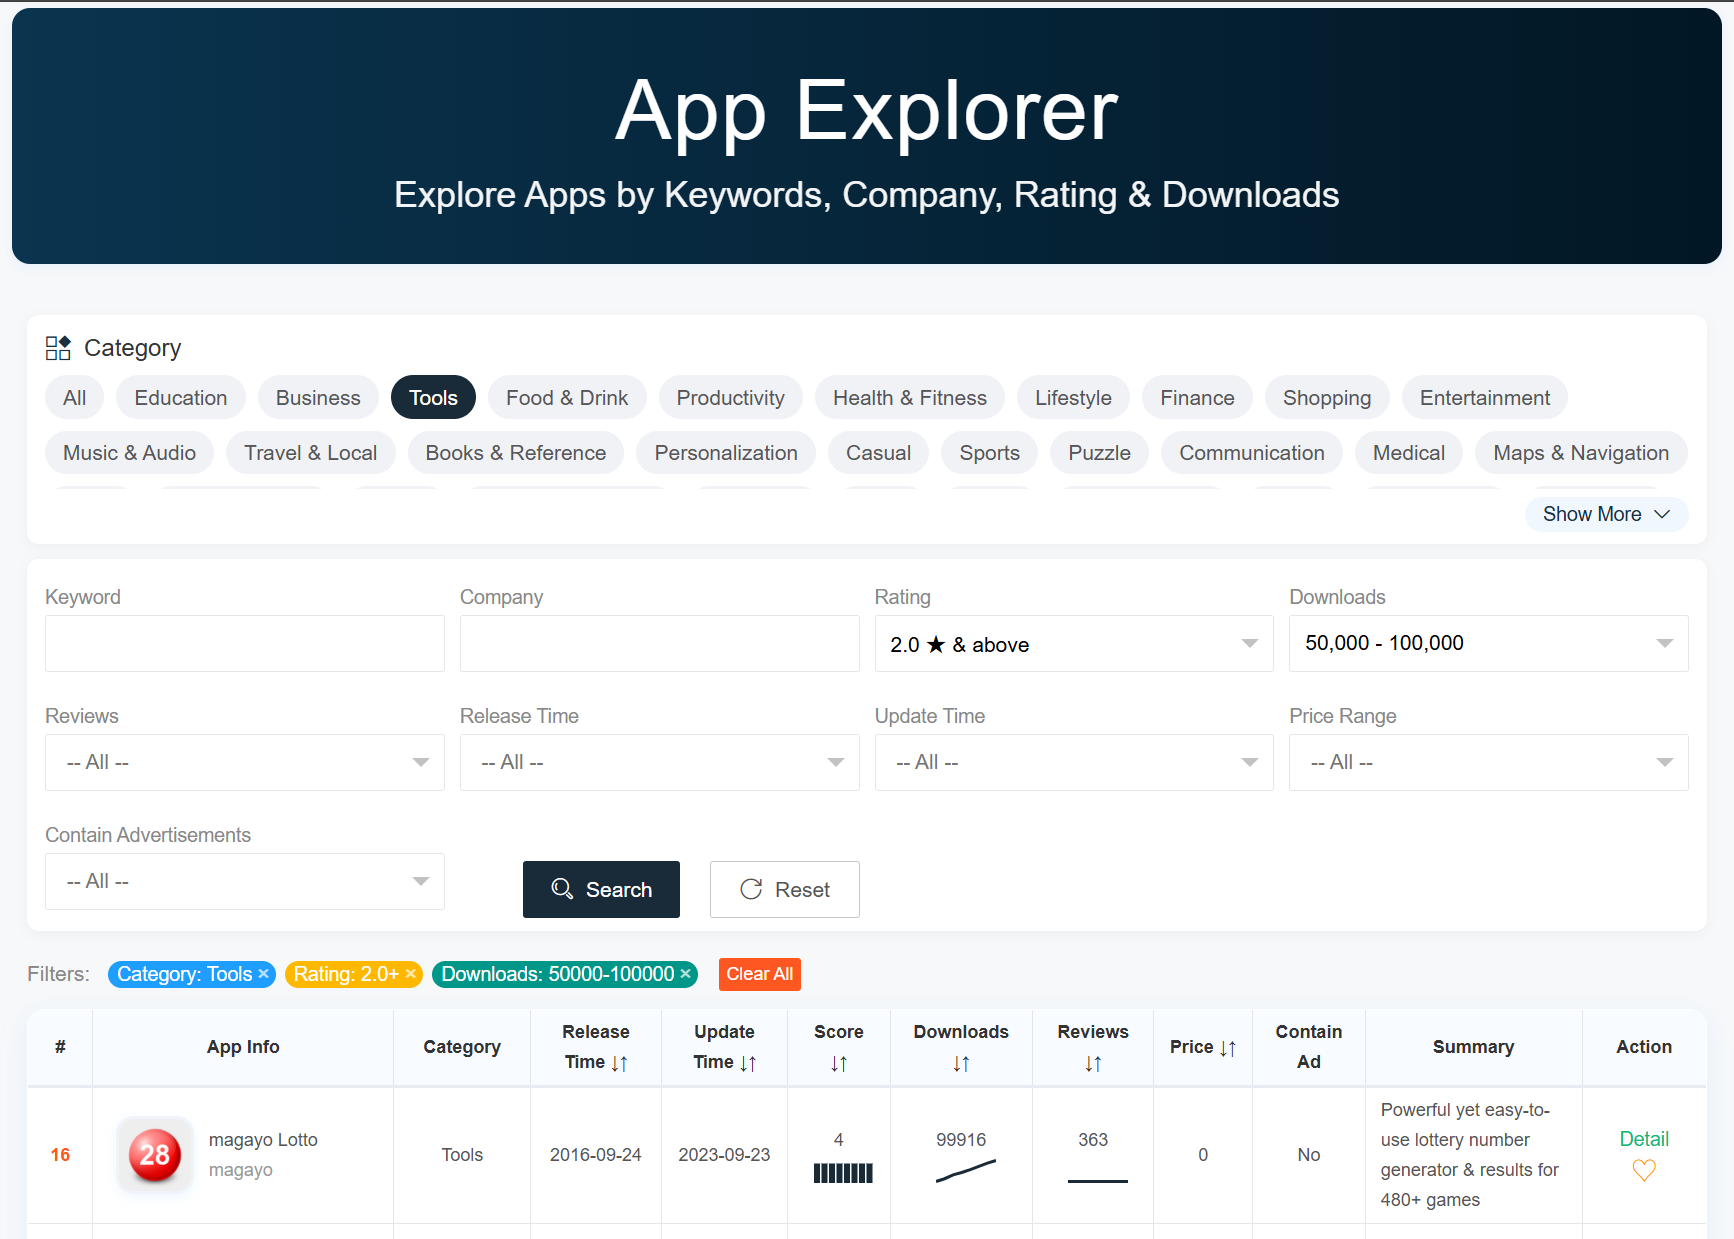
Task: Toggle off the Tools category chip
Action: coord(433,397)
